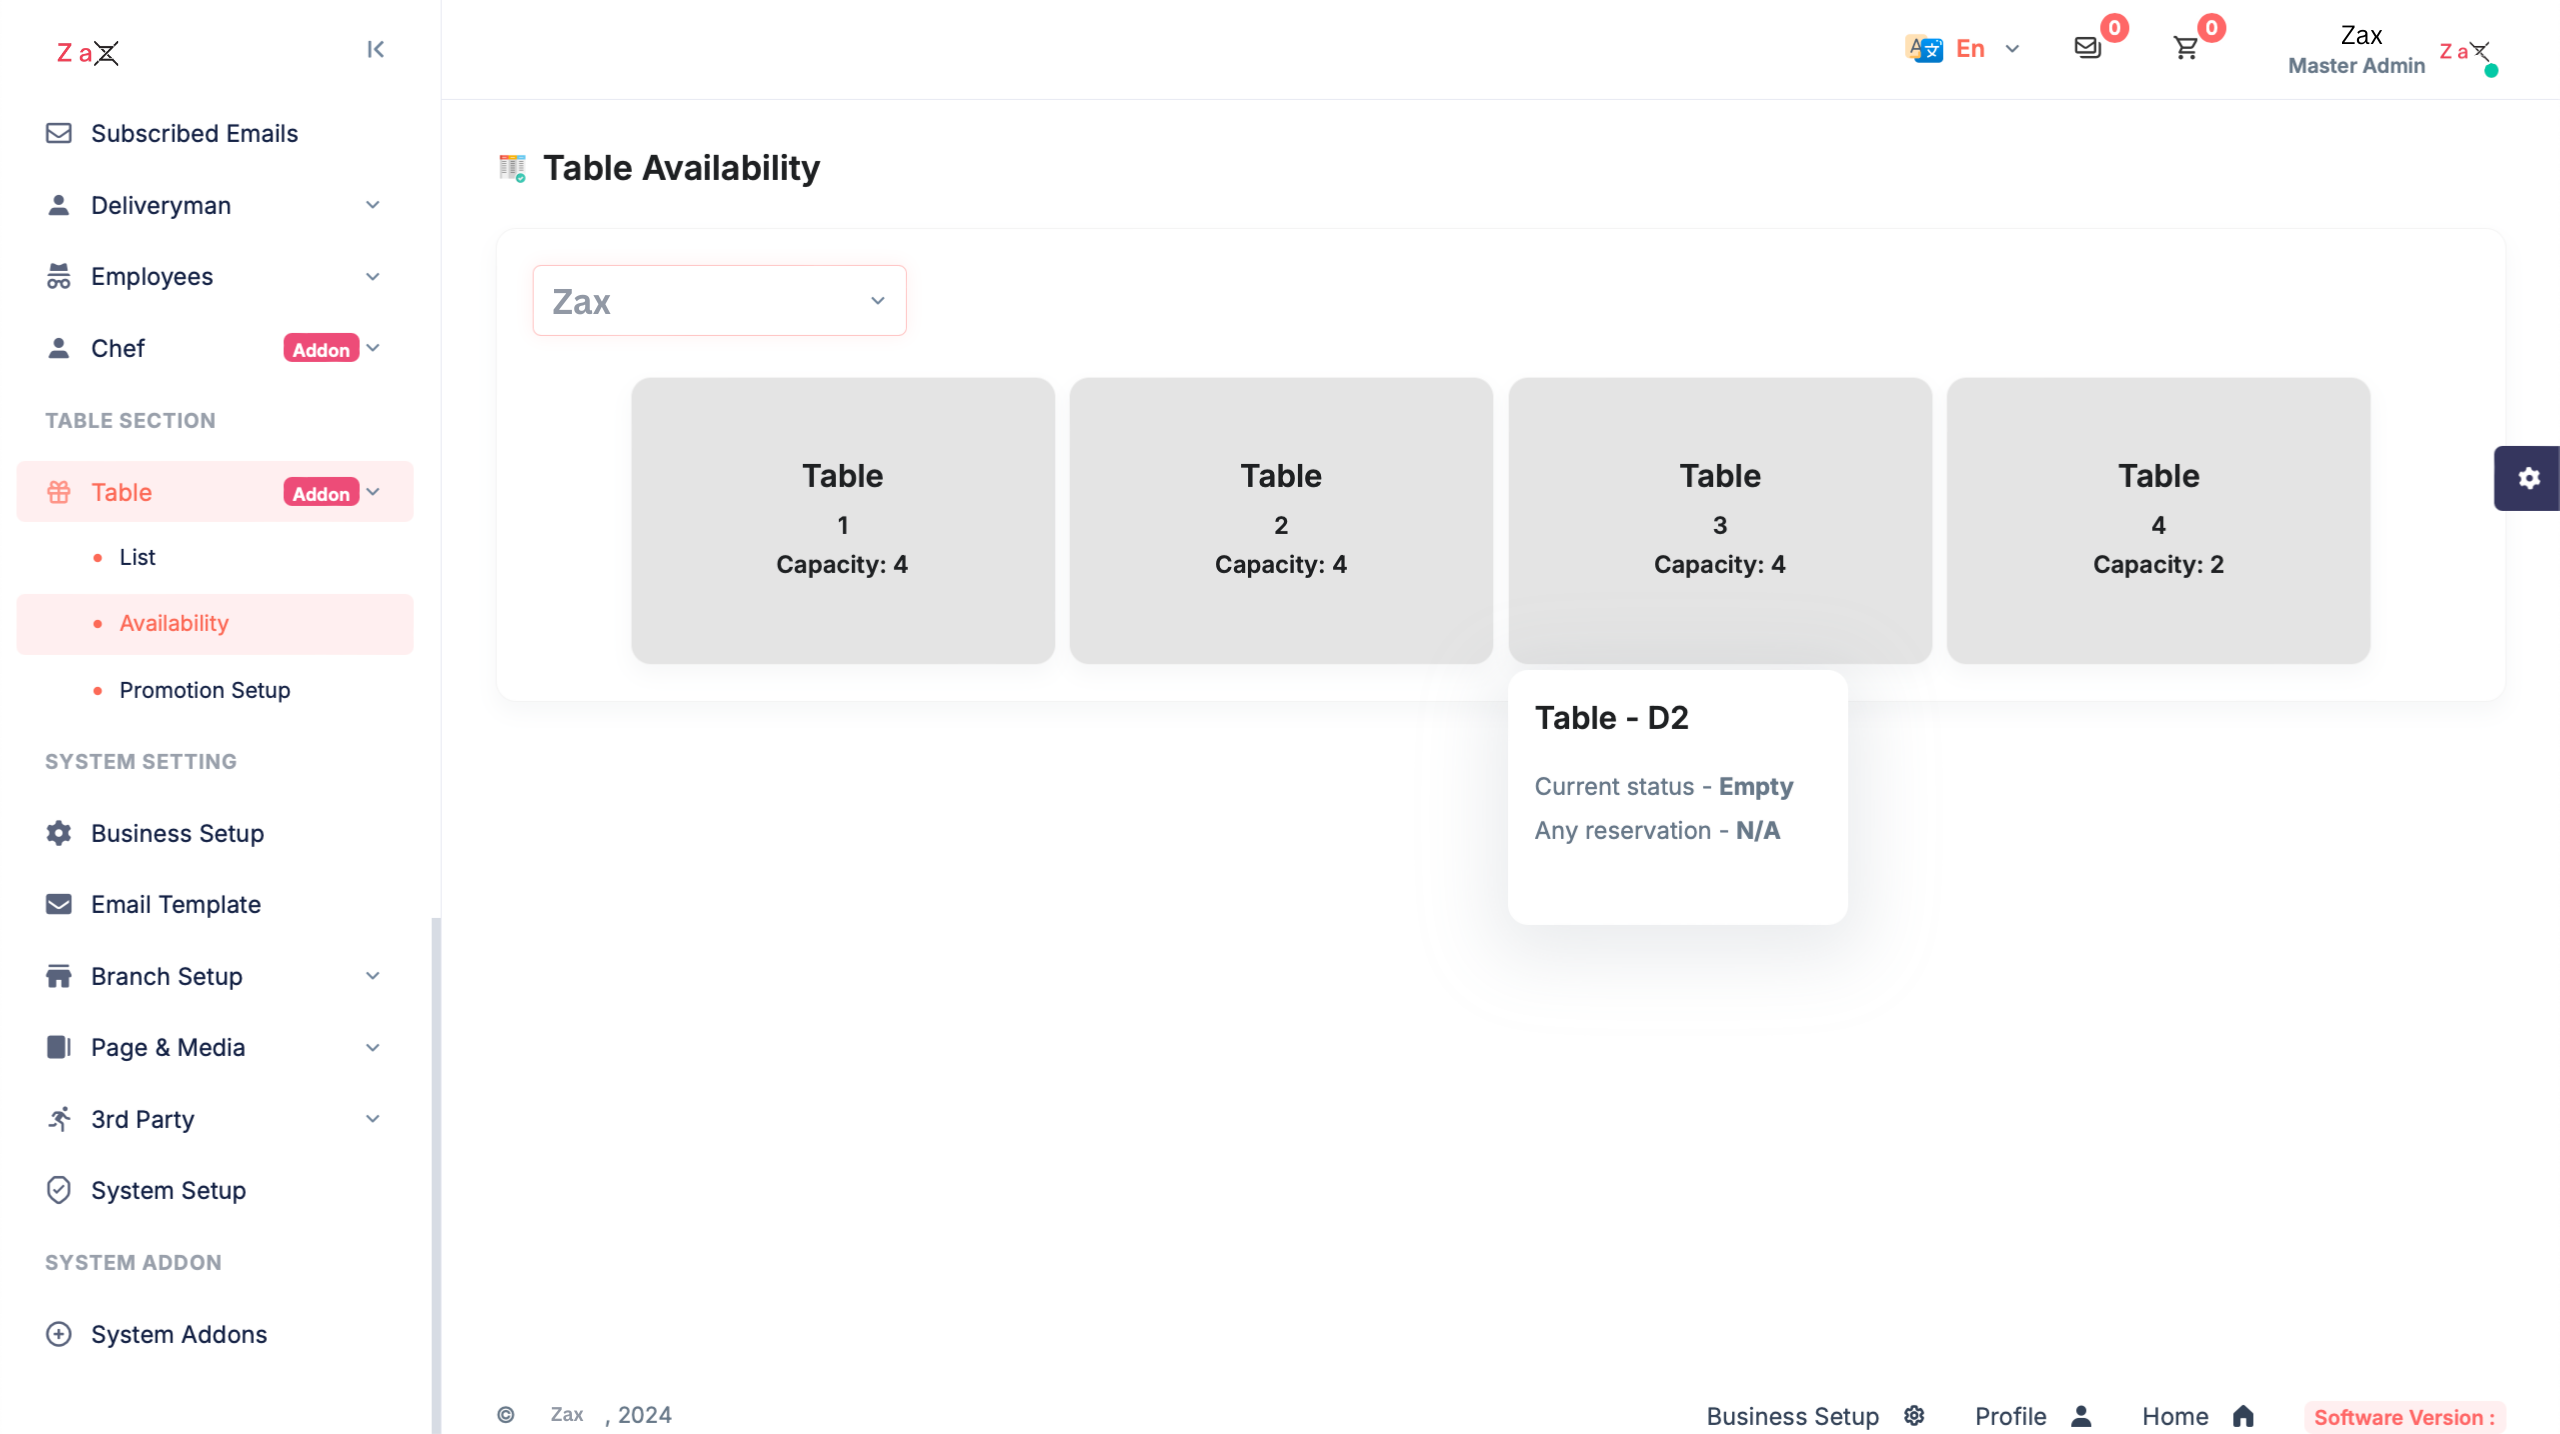
Task: Follow the footer Business Setup link
Action: tap(1792, 1416)
